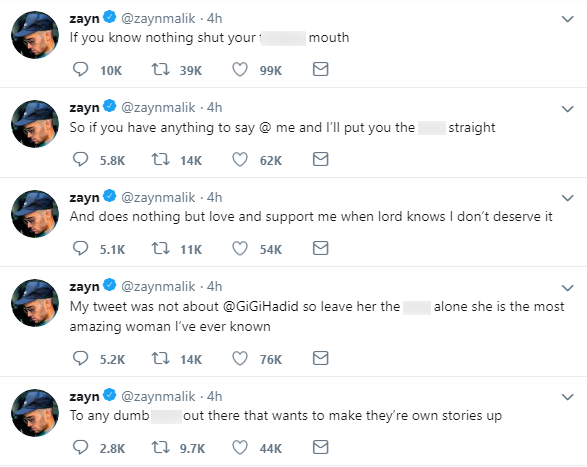Open @zaynmalik handle on the first tweet
This screenshot has width=587, height=467.
pos(158,18)
